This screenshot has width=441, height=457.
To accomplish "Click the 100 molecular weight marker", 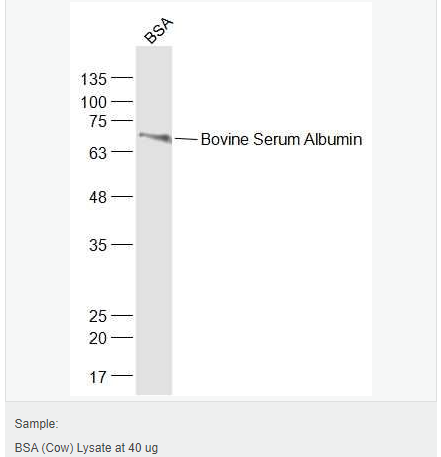I will (94, 102).
